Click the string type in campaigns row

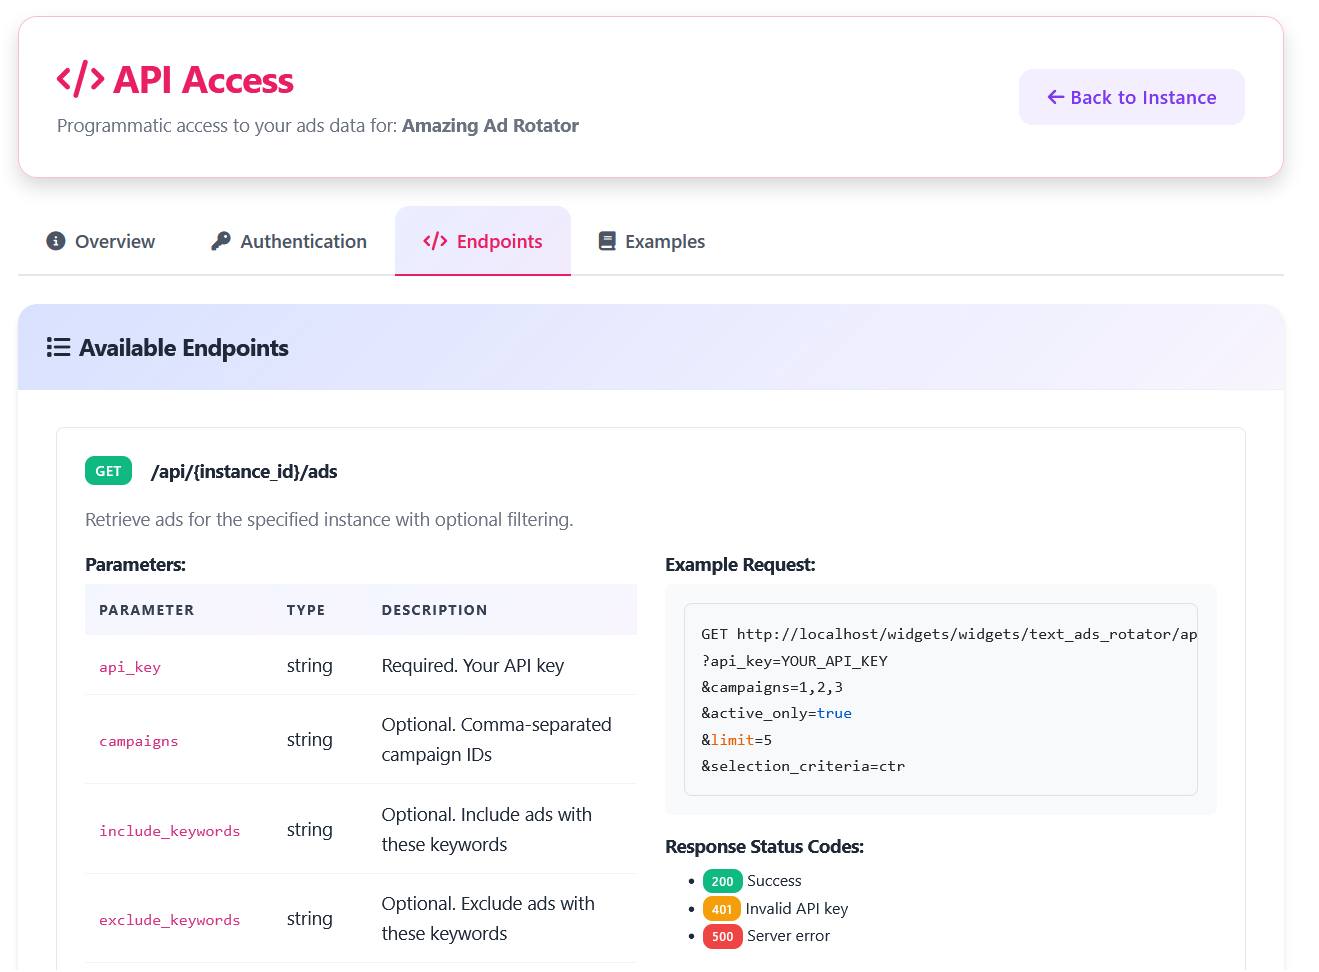click(310, 740)
